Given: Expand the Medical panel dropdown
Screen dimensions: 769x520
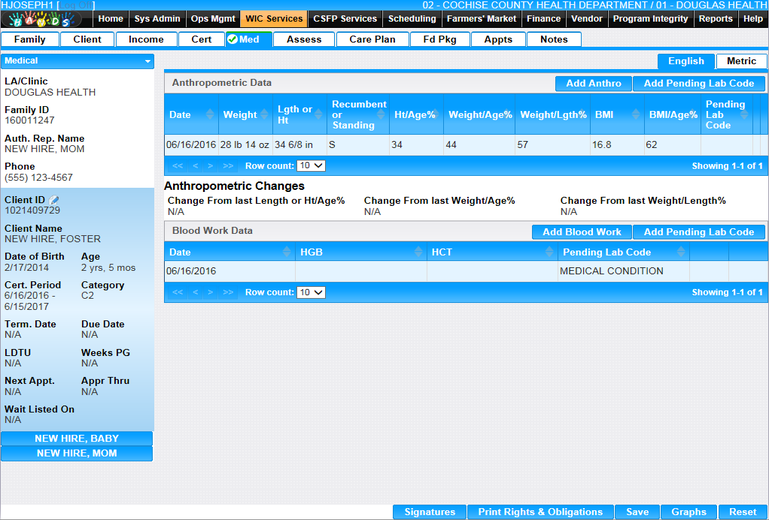Looking at the screenshot, I should tap(148, 61).
